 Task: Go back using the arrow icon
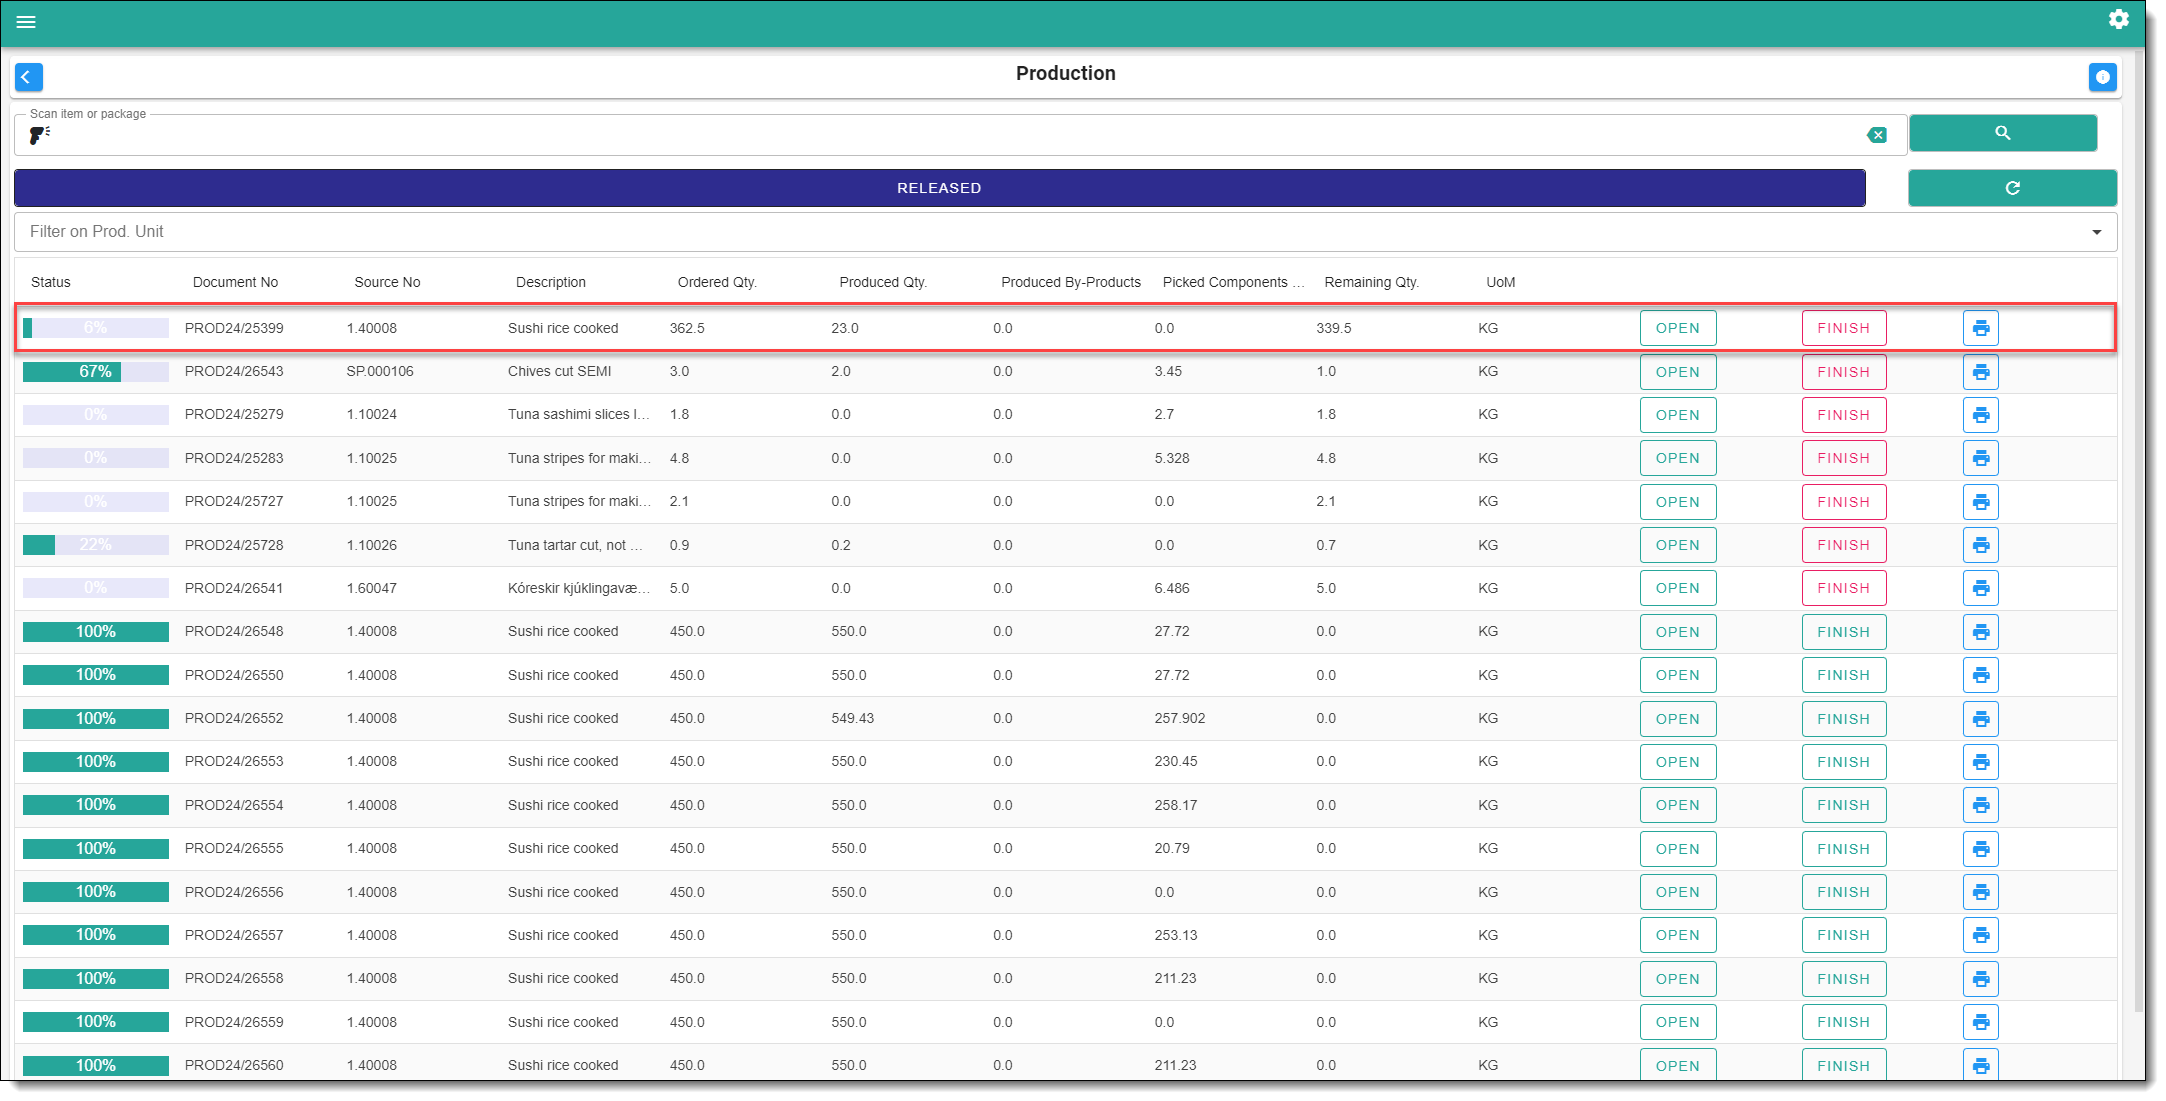29,77
